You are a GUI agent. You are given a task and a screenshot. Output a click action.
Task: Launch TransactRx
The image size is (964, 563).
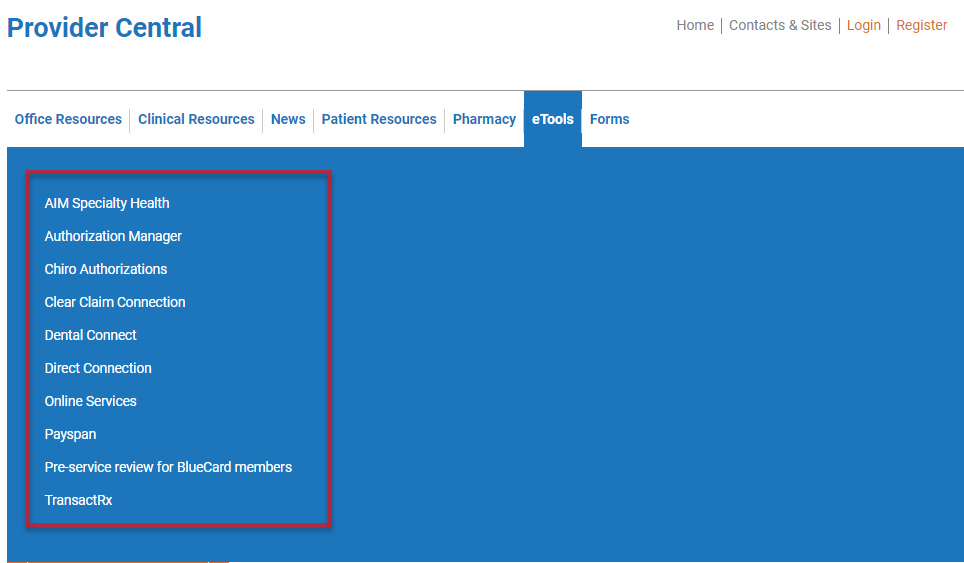pyautogui.click(x=78, y=500)
